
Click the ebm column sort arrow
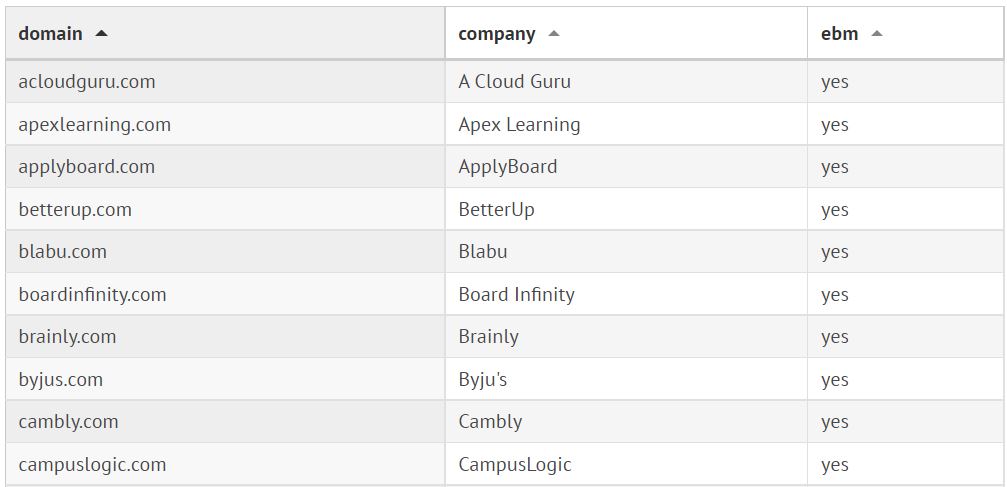point(877,34)
